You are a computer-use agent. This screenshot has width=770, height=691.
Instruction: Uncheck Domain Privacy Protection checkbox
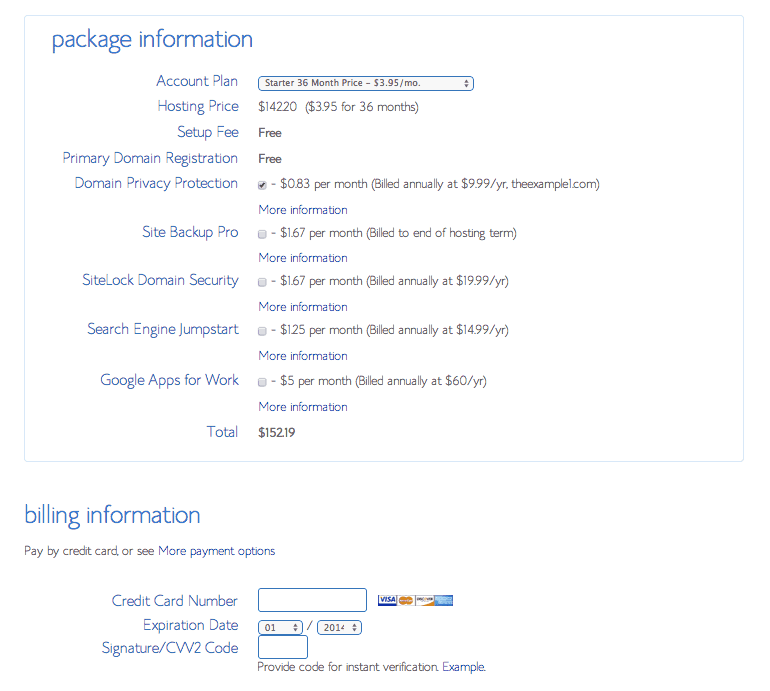262,185
